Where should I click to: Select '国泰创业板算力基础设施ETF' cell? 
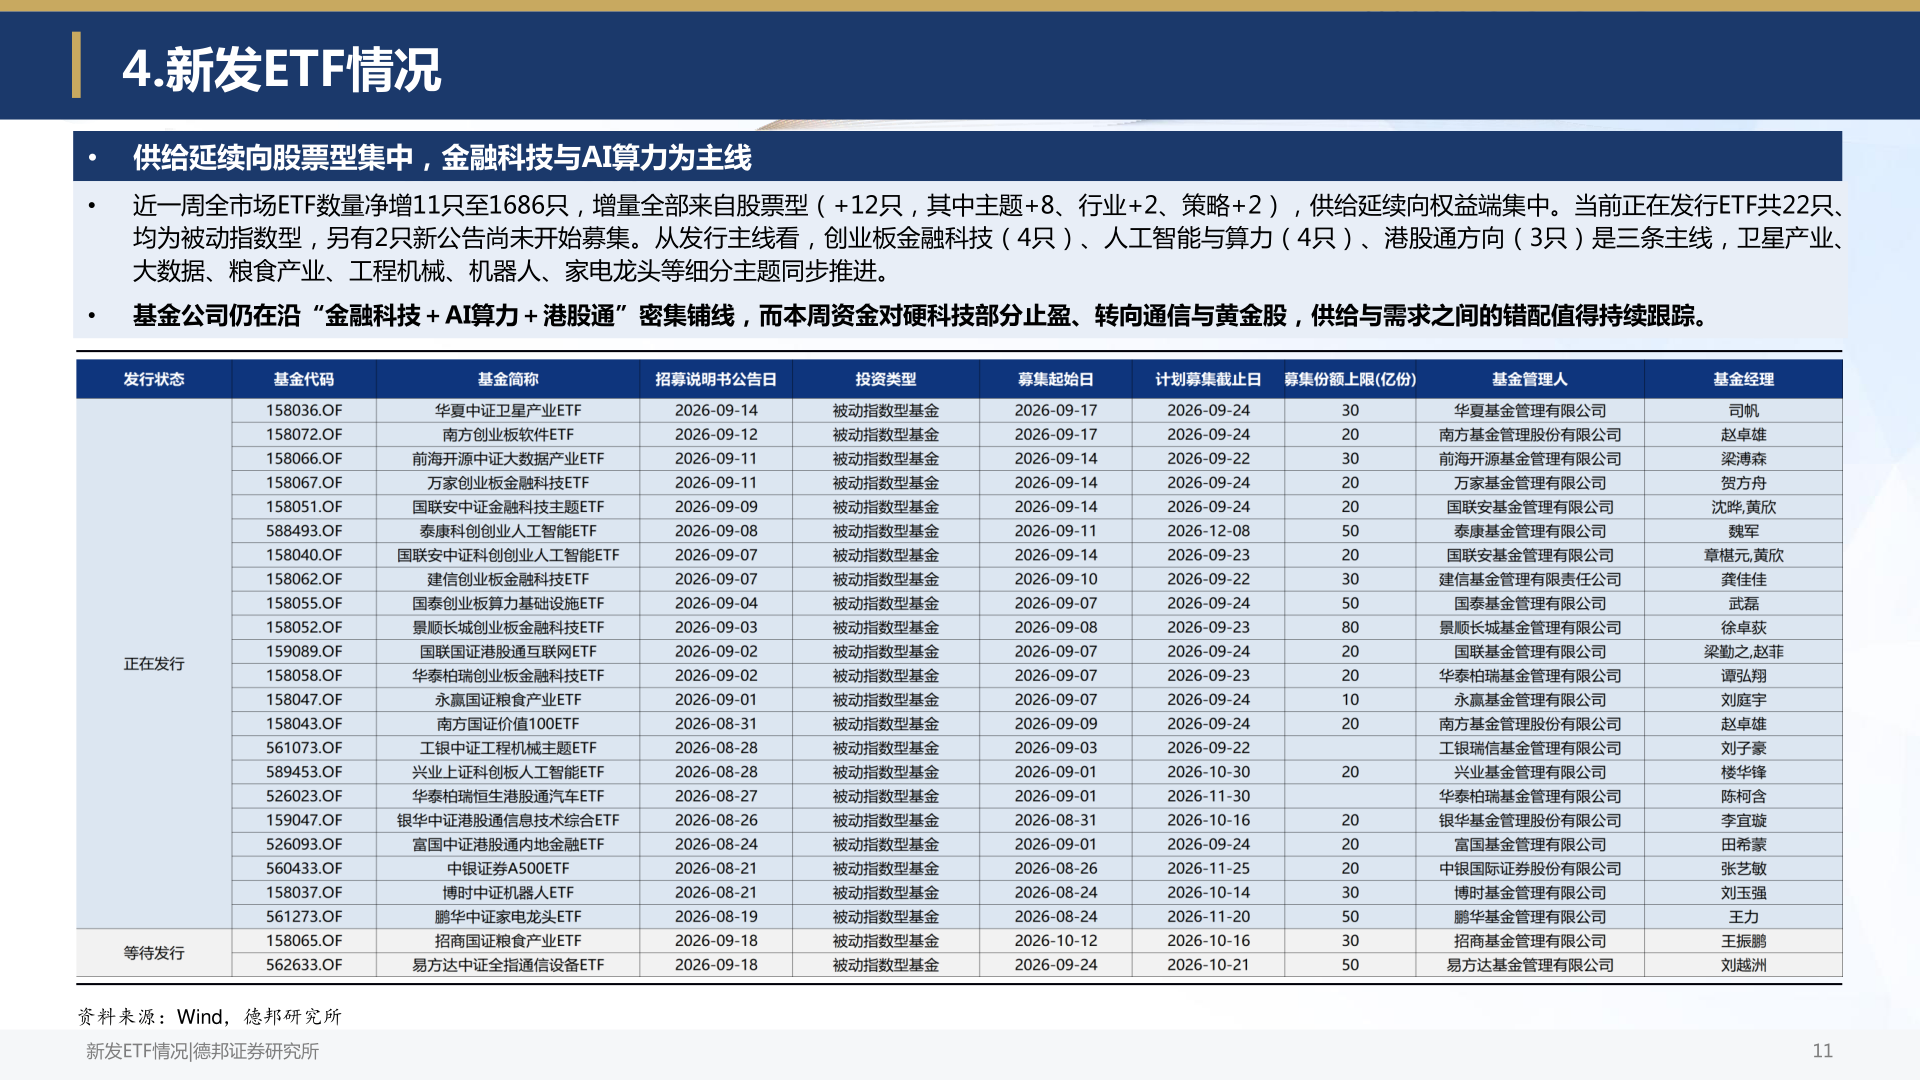tap(508, 603)
